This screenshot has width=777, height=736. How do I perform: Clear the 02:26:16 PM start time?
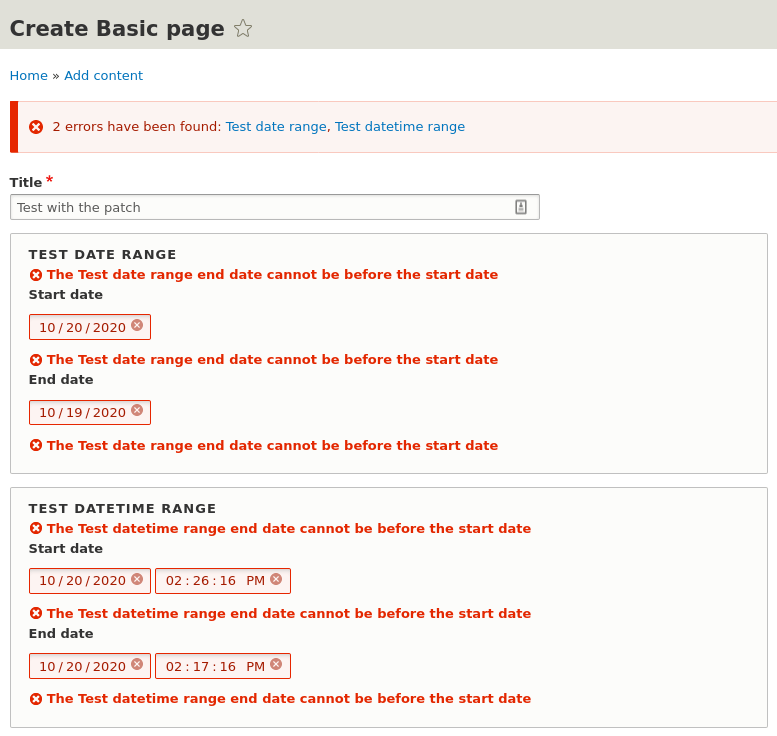tap(276, 579)
